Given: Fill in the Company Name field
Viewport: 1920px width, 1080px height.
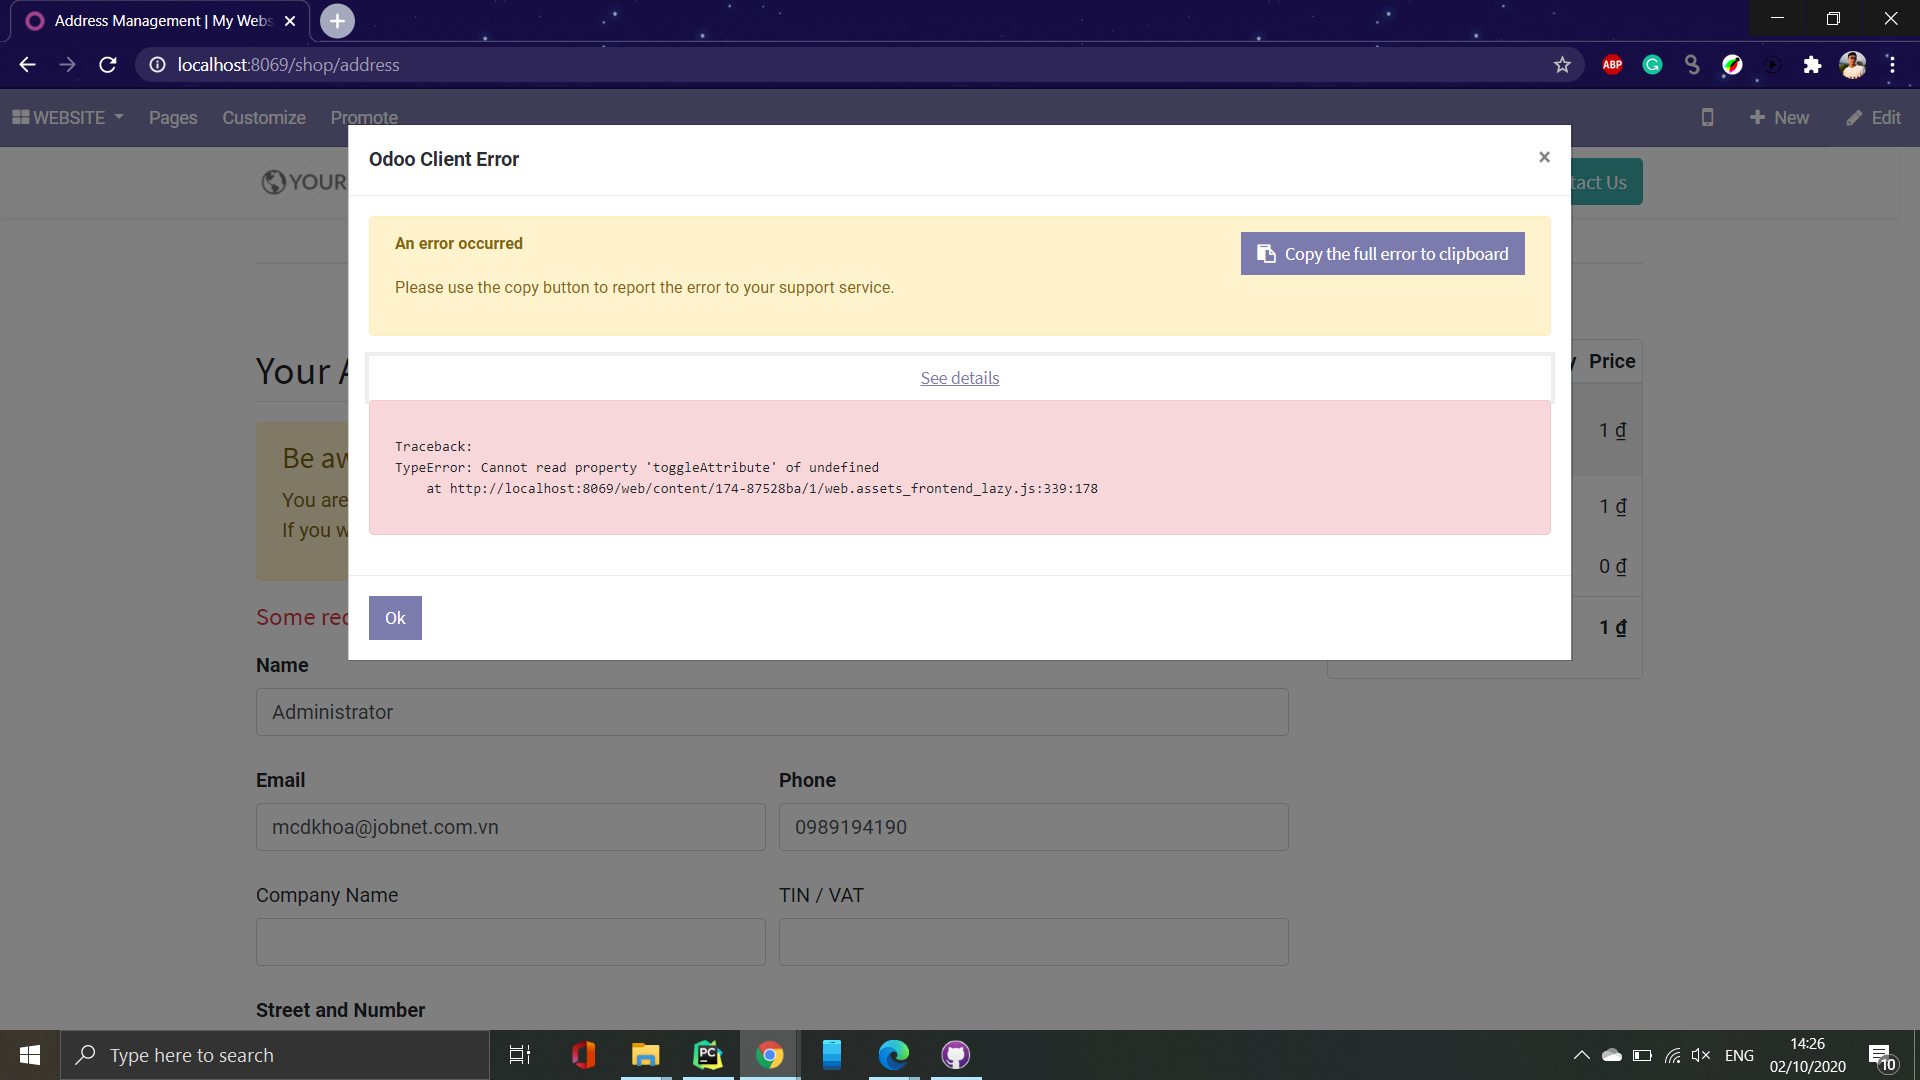Looking at the screenshot, I should click(x=511, y=942).
